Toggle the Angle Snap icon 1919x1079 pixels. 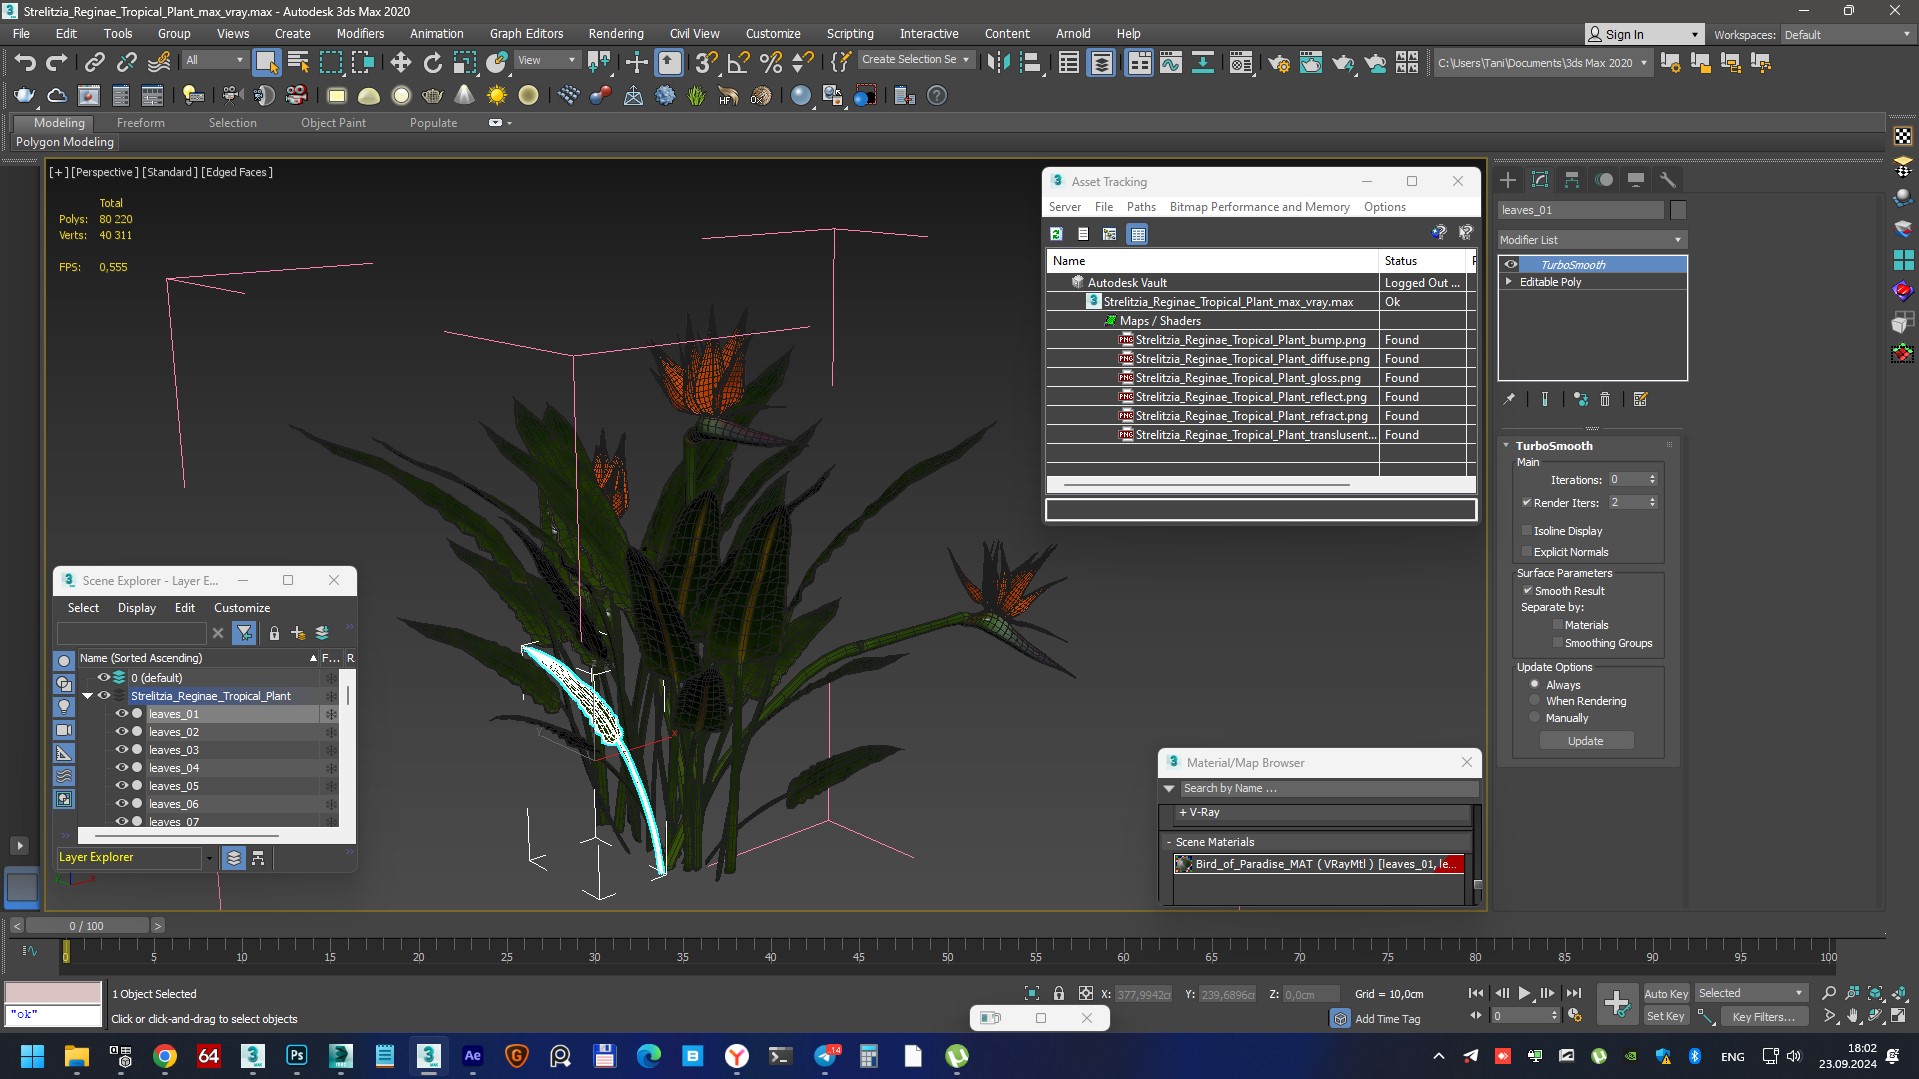click(738, 63)
